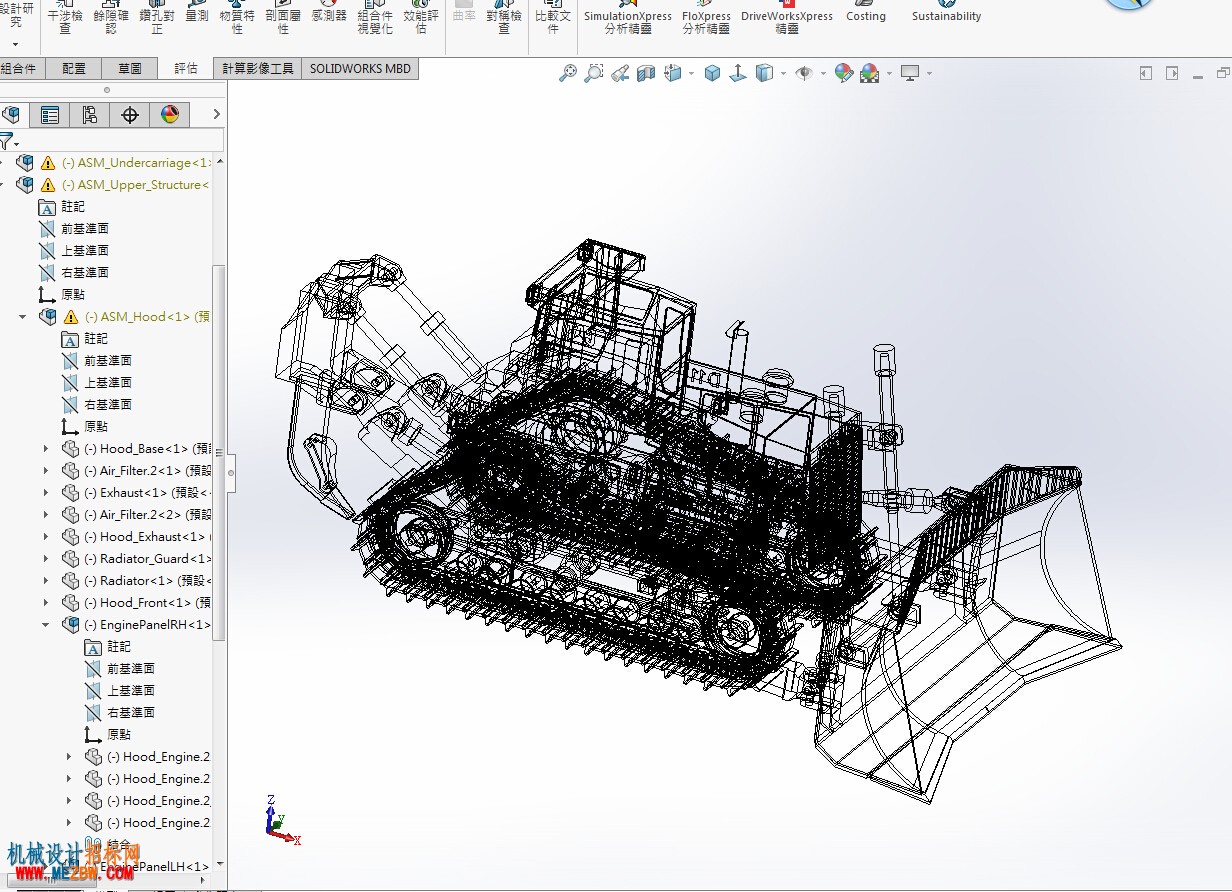Select the ConfigurationManager tab icon

pos(90,115)
